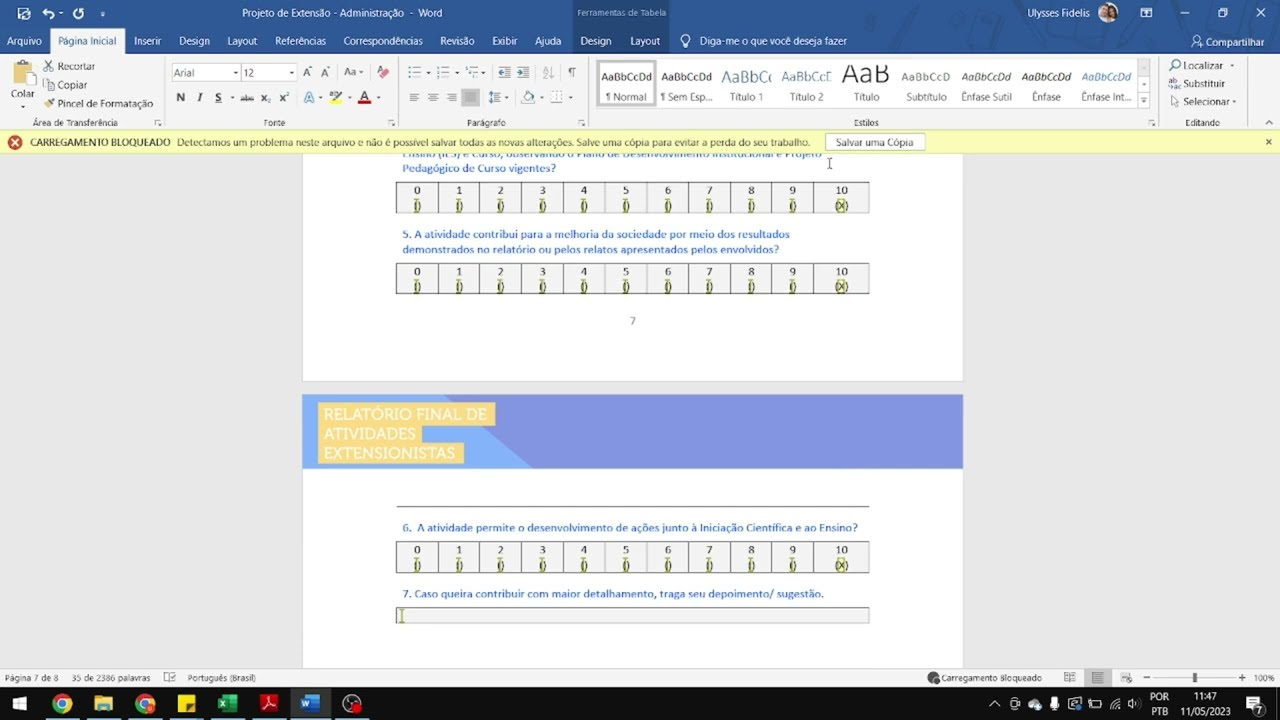Check option 10 in question 6 row
This screenshot has height=720, width=1280.
(x=841, y=565)
